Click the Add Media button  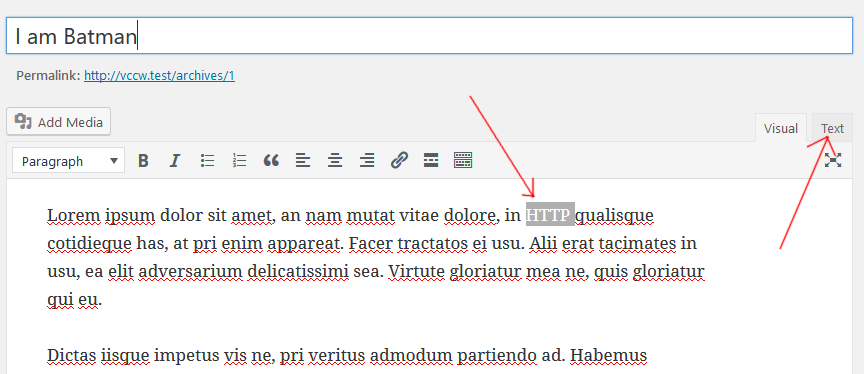point(58,122)
